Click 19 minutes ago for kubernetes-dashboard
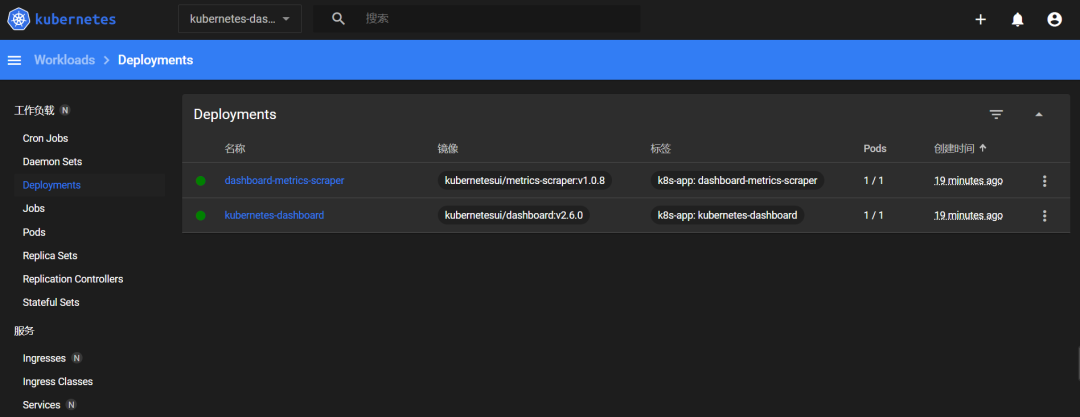Viewport: 1080px width, 417px height. click(x=968, y=216)
